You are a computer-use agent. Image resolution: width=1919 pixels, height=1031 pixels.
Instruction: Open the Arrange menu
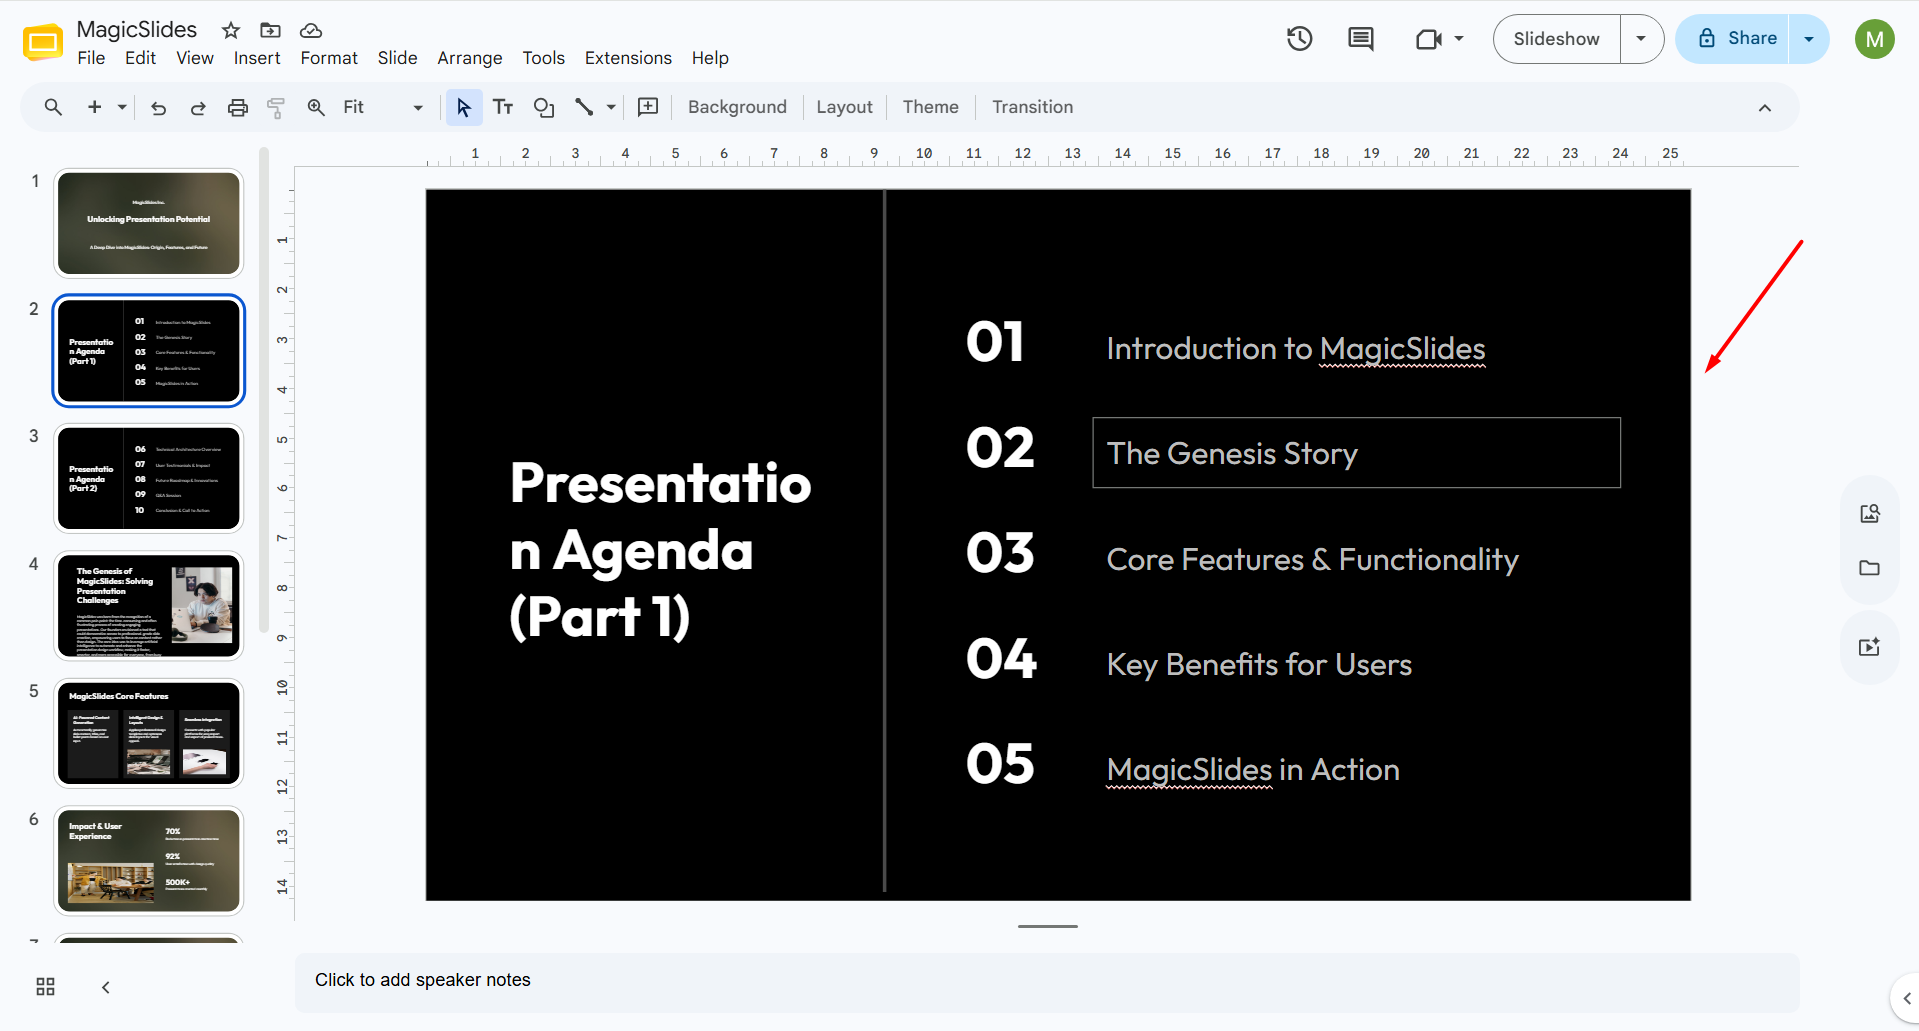click(470, 58)
